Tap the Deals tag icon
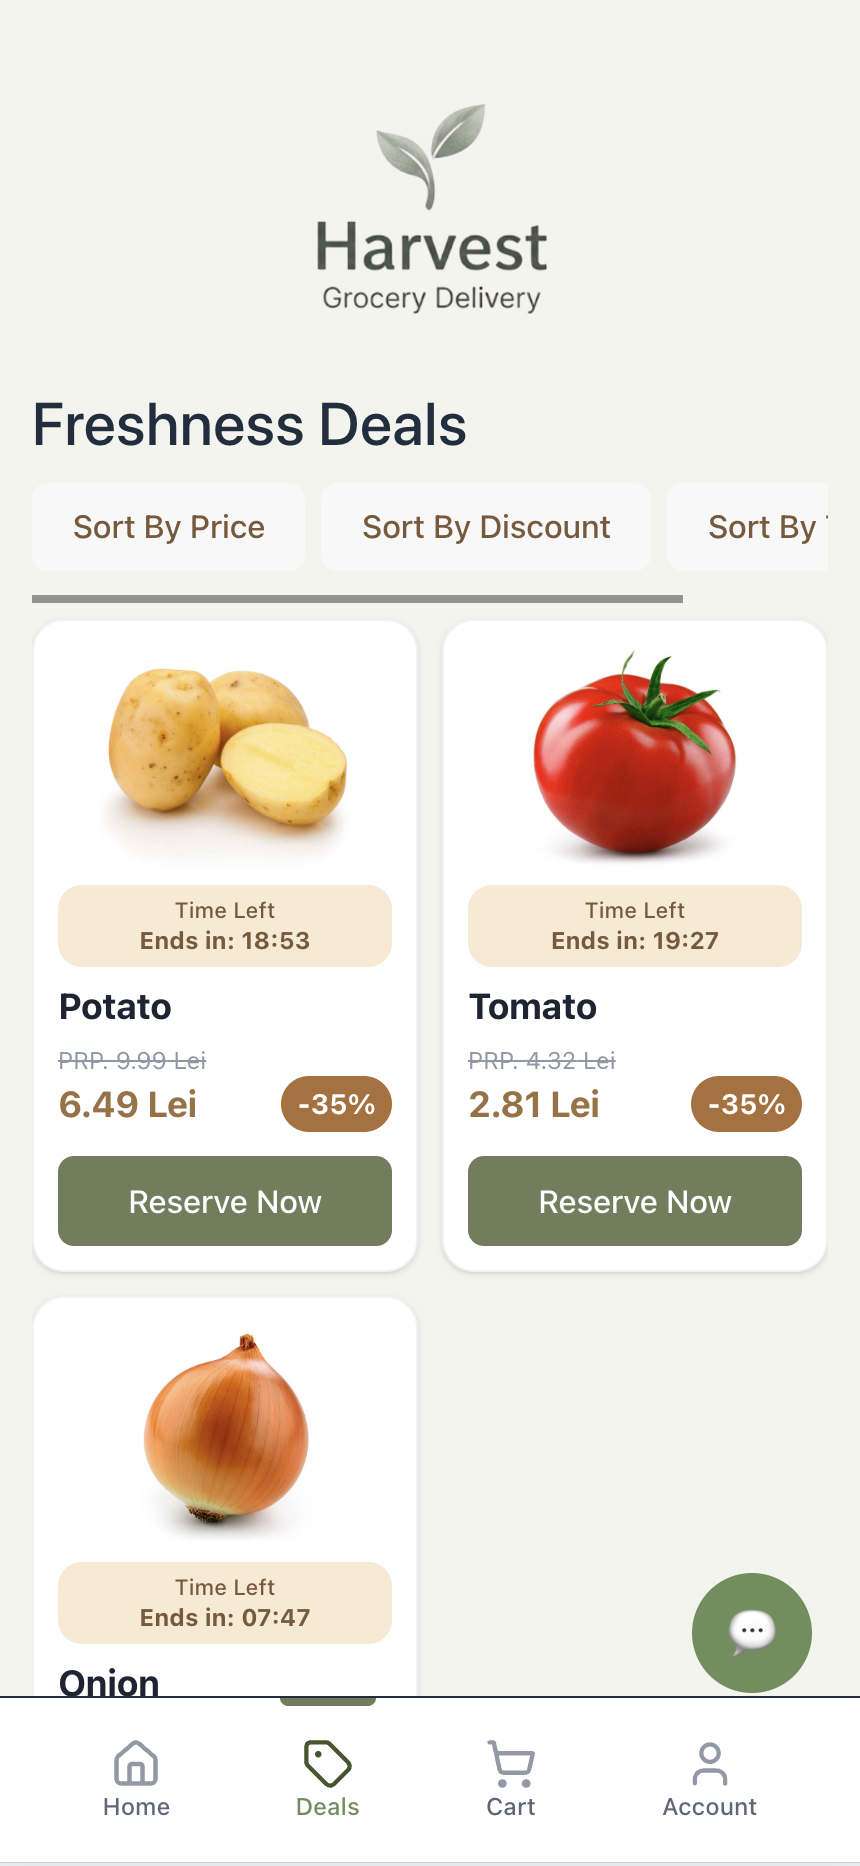 pyautogui.click(x=327, y=1763)
